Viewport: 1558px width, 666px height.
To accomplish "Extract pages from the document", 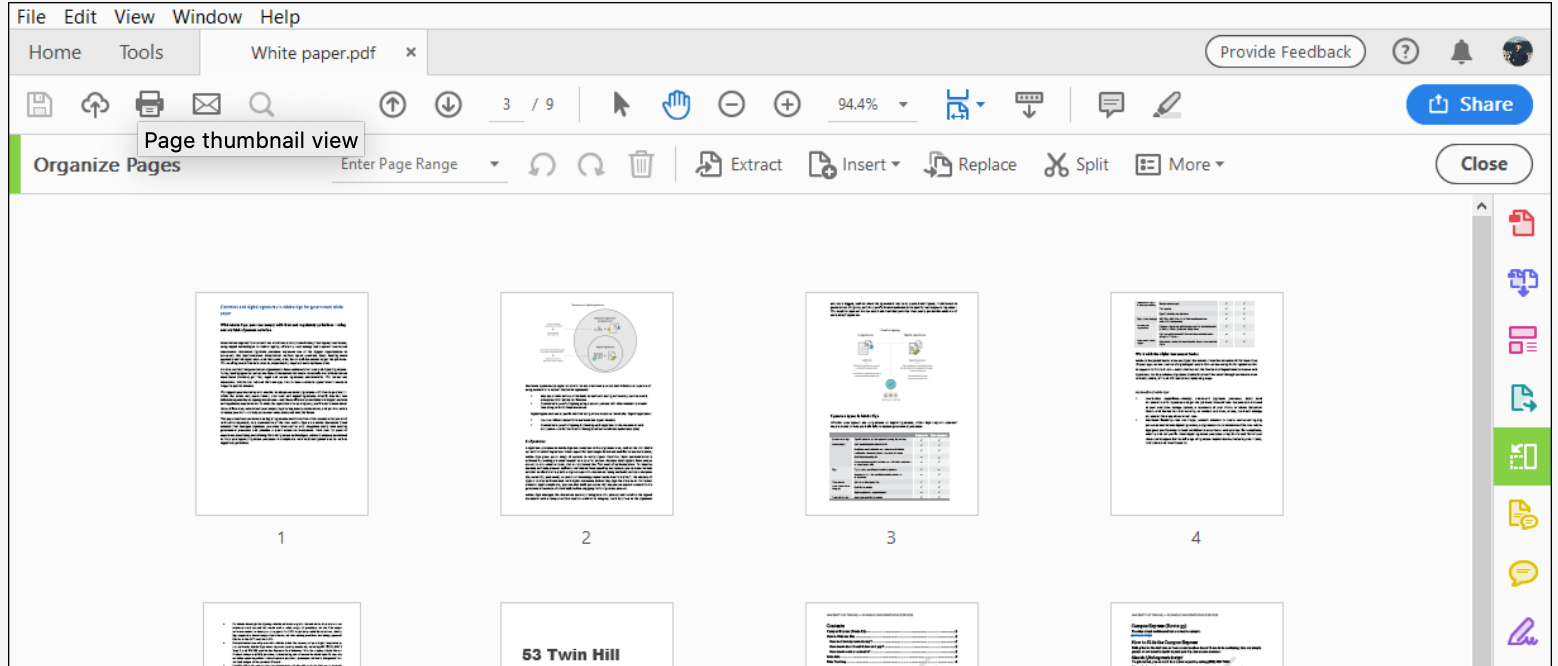I will click(740, 164).
